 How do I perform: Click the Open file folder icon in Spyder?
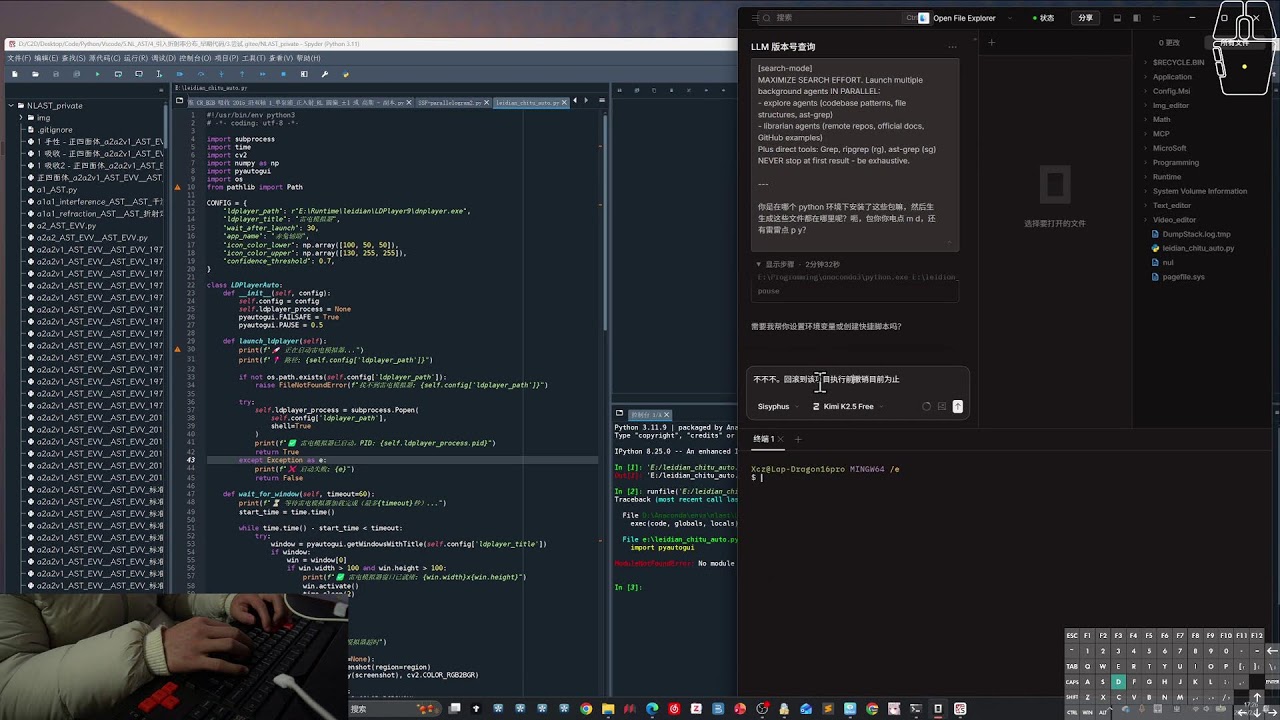(x=35, y=74)
